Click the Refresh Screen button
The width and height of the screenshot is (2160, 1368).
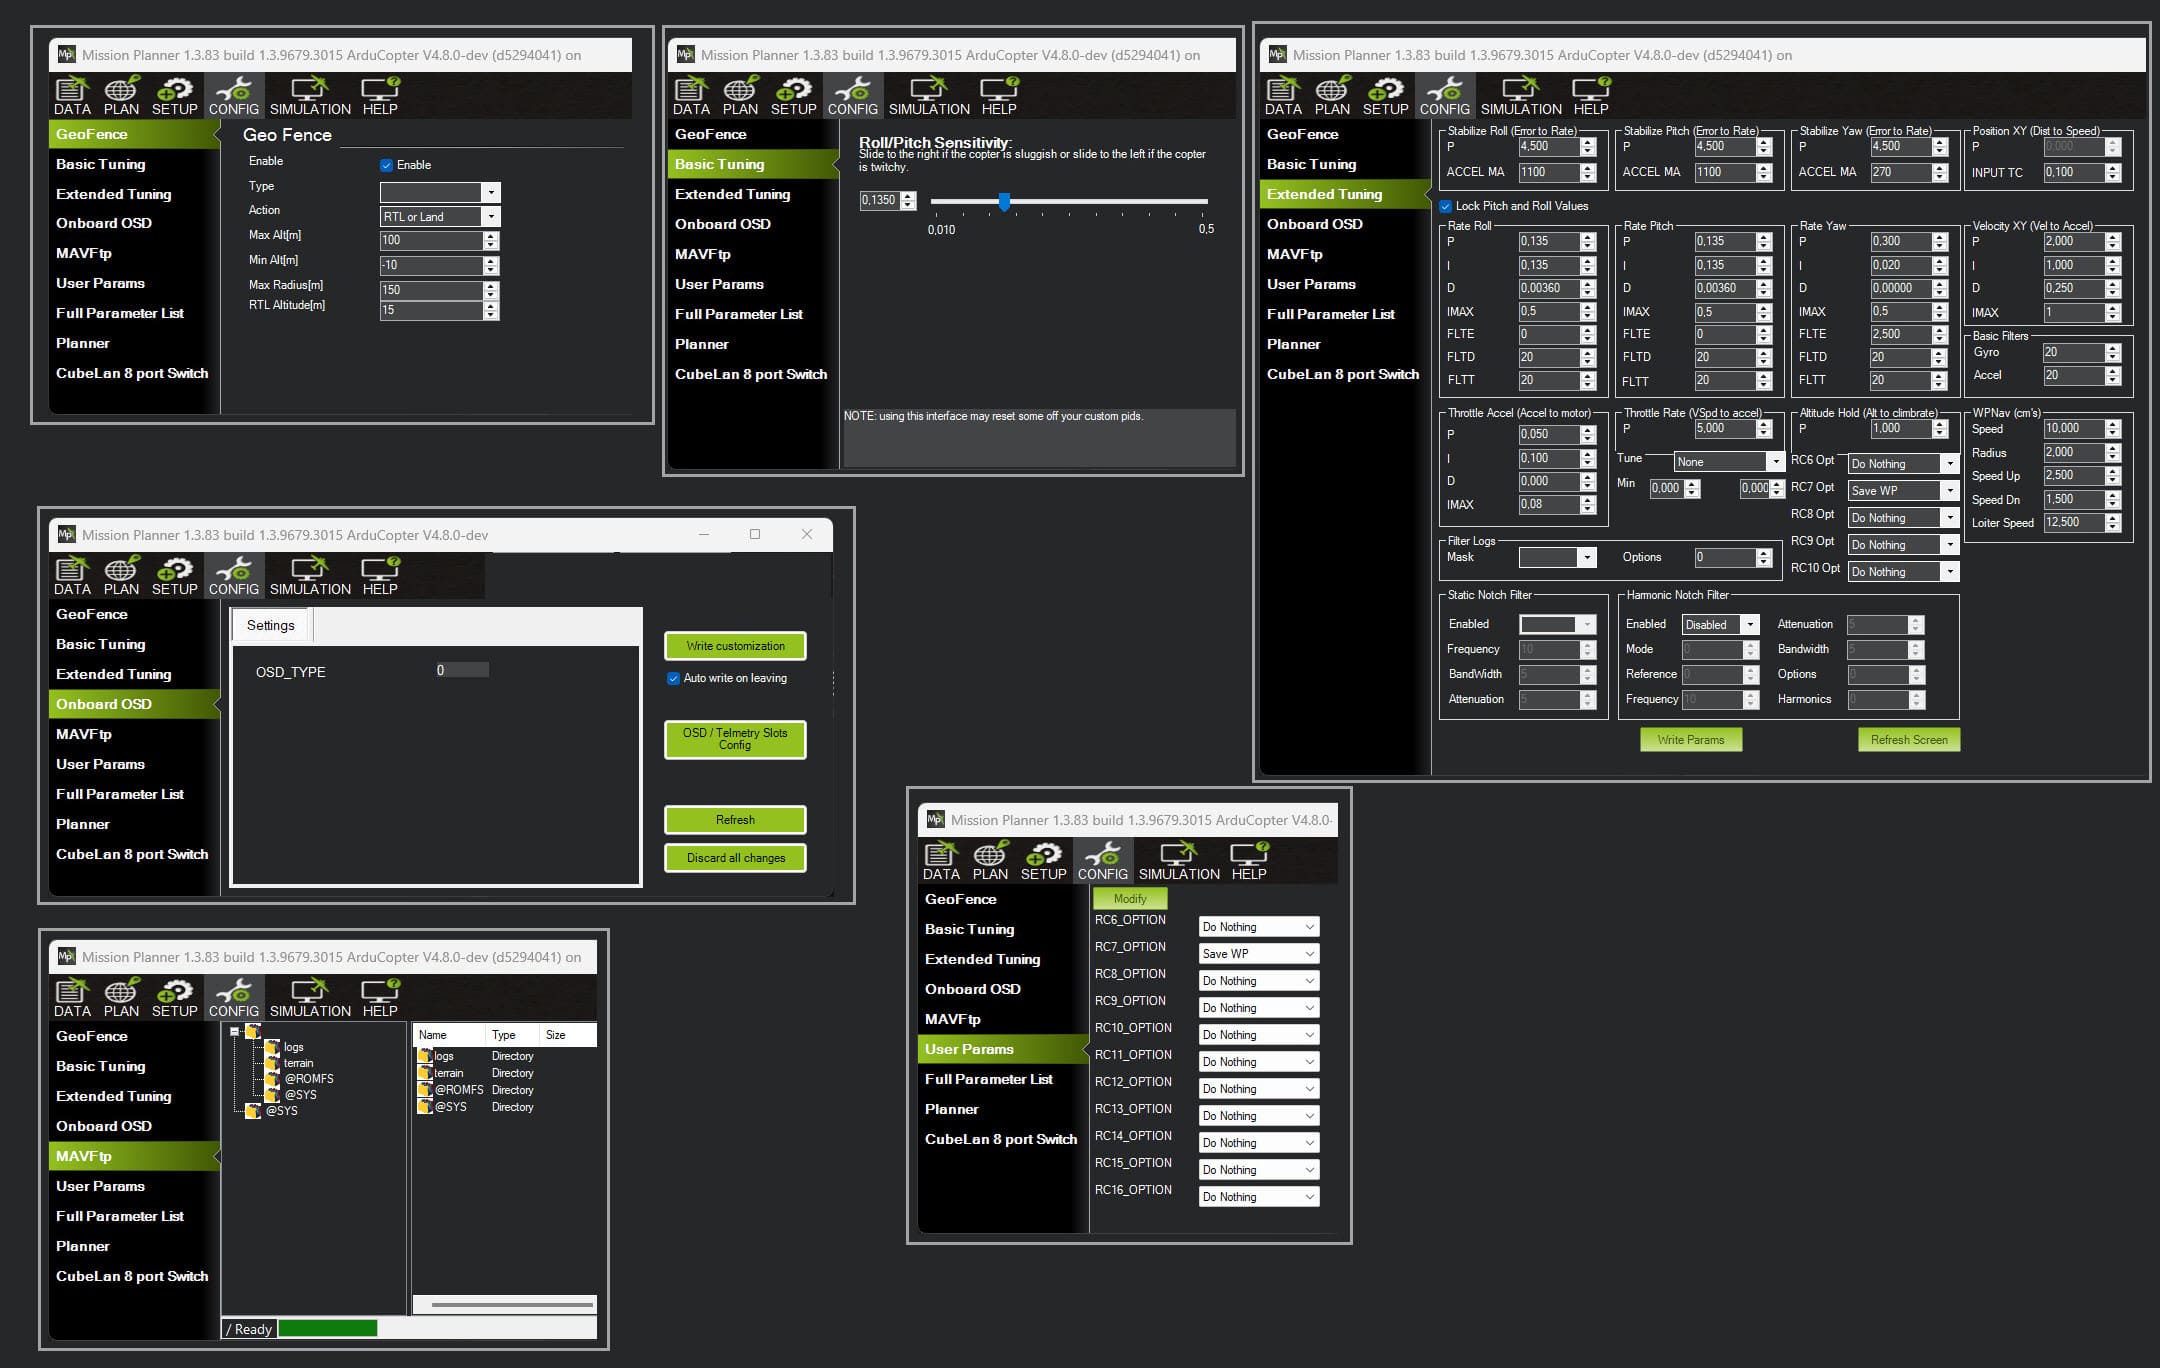point(1909,740)
